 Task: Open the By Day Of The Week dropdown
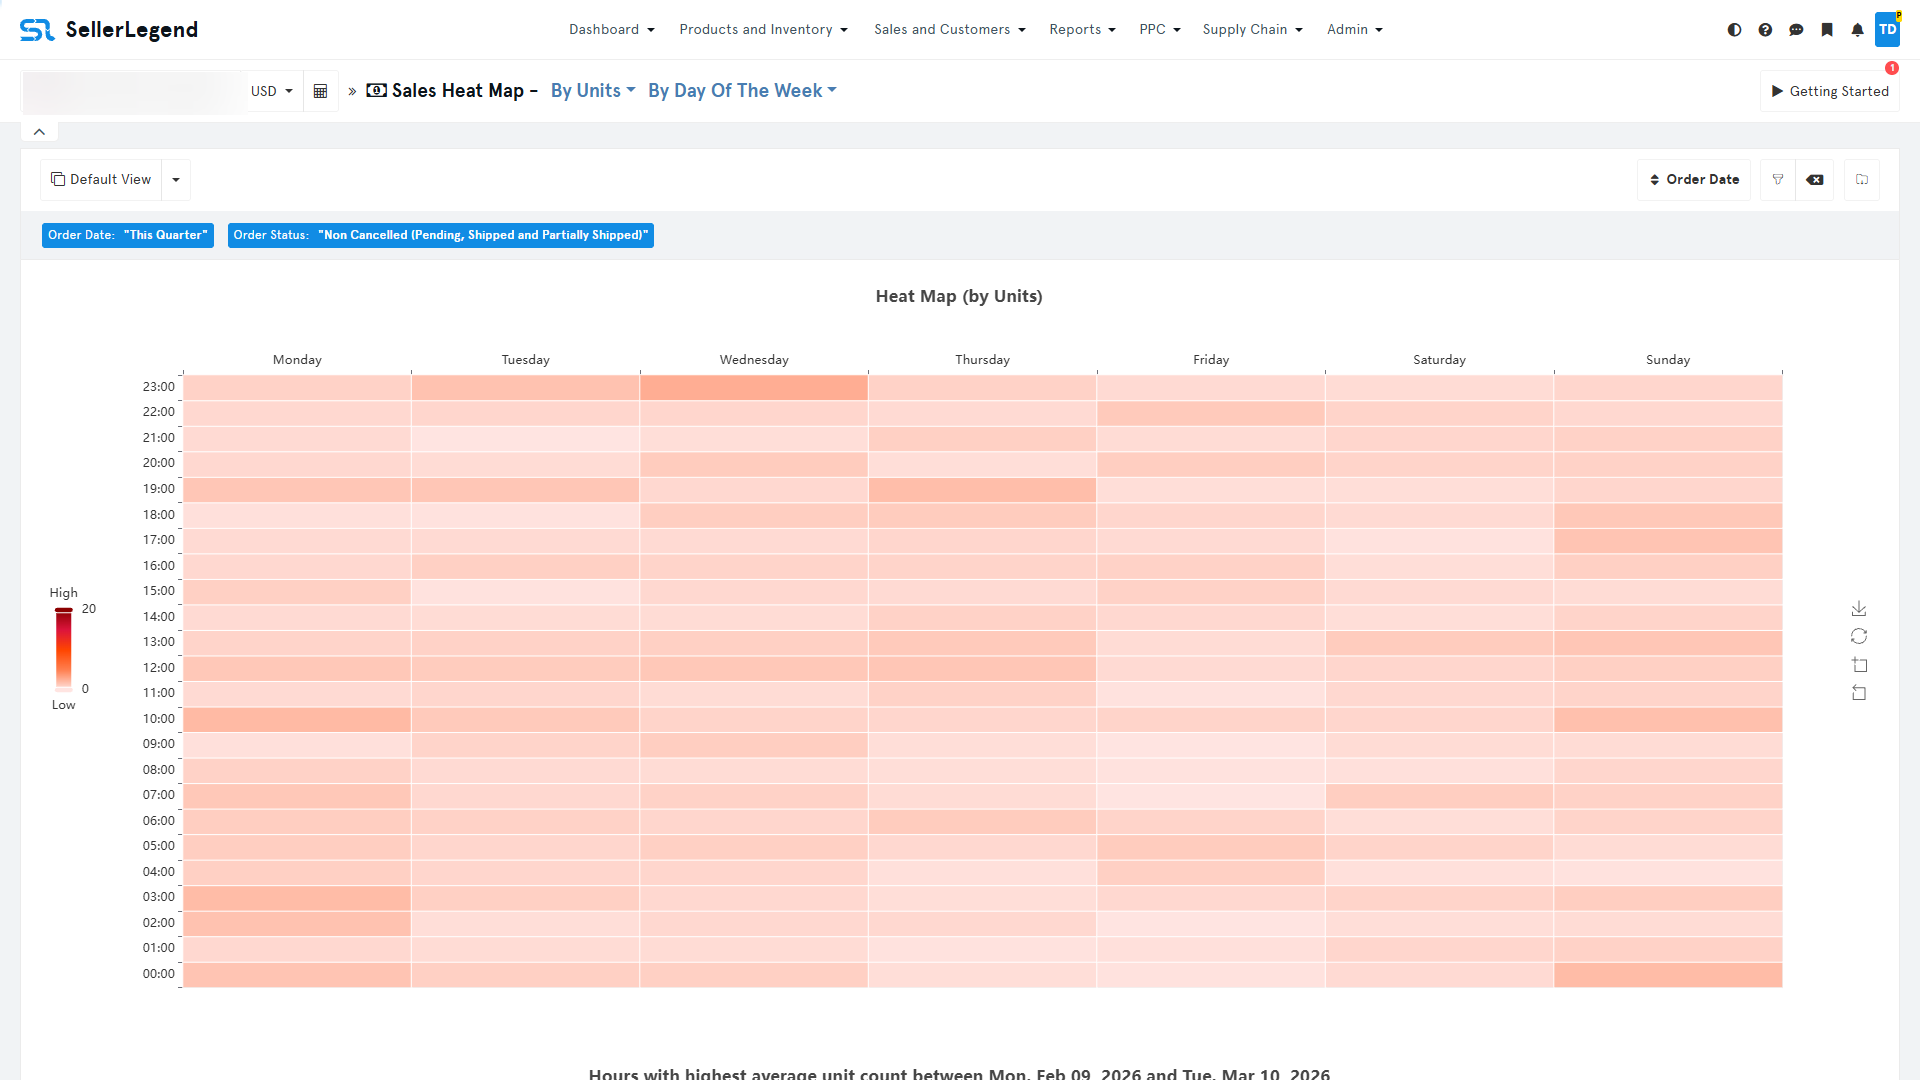[x=741, y=91]
